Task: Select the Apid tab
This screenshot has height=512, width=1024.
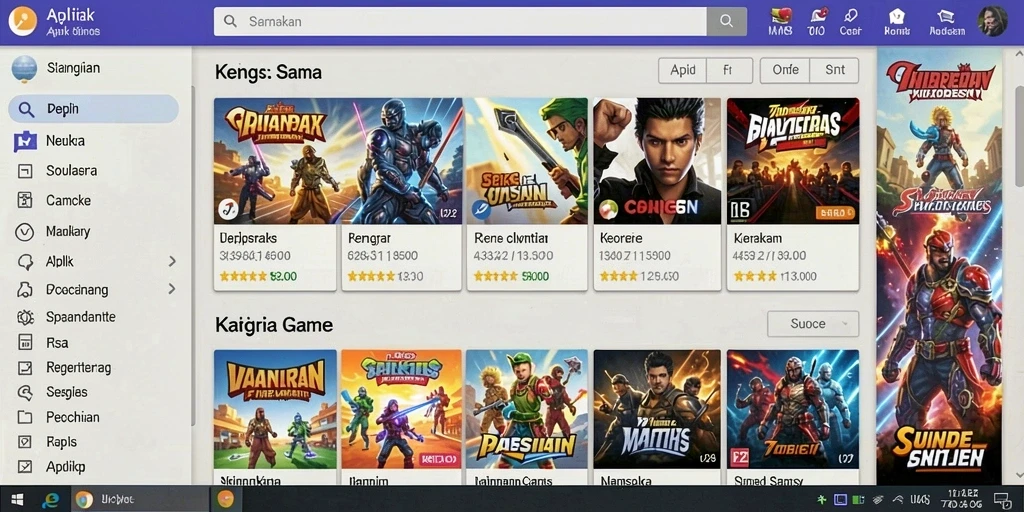Action: (682, 71)
